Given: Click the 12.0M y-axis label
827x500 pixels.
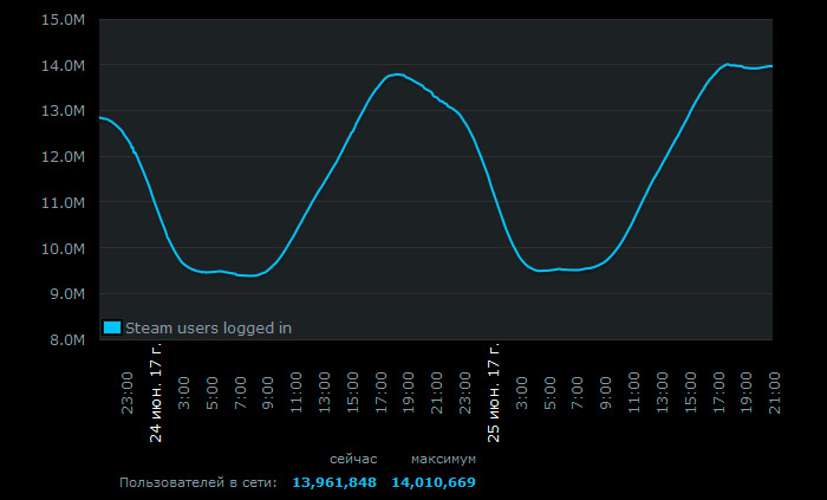Looking at the screenshot, I should [x=65, y=157].
